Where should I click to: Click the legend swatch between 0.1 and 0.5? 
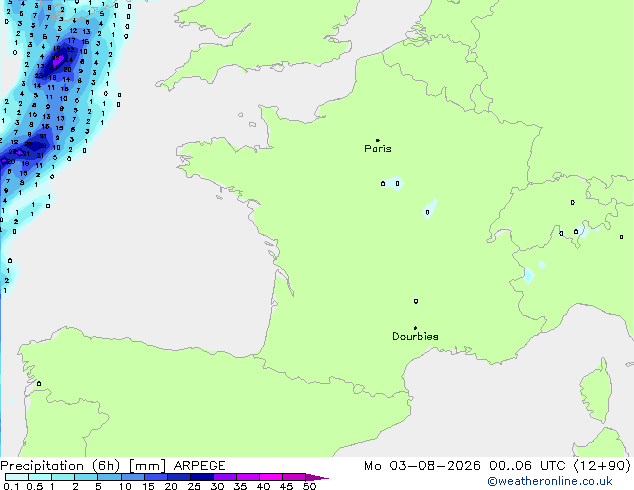[17, 477]
